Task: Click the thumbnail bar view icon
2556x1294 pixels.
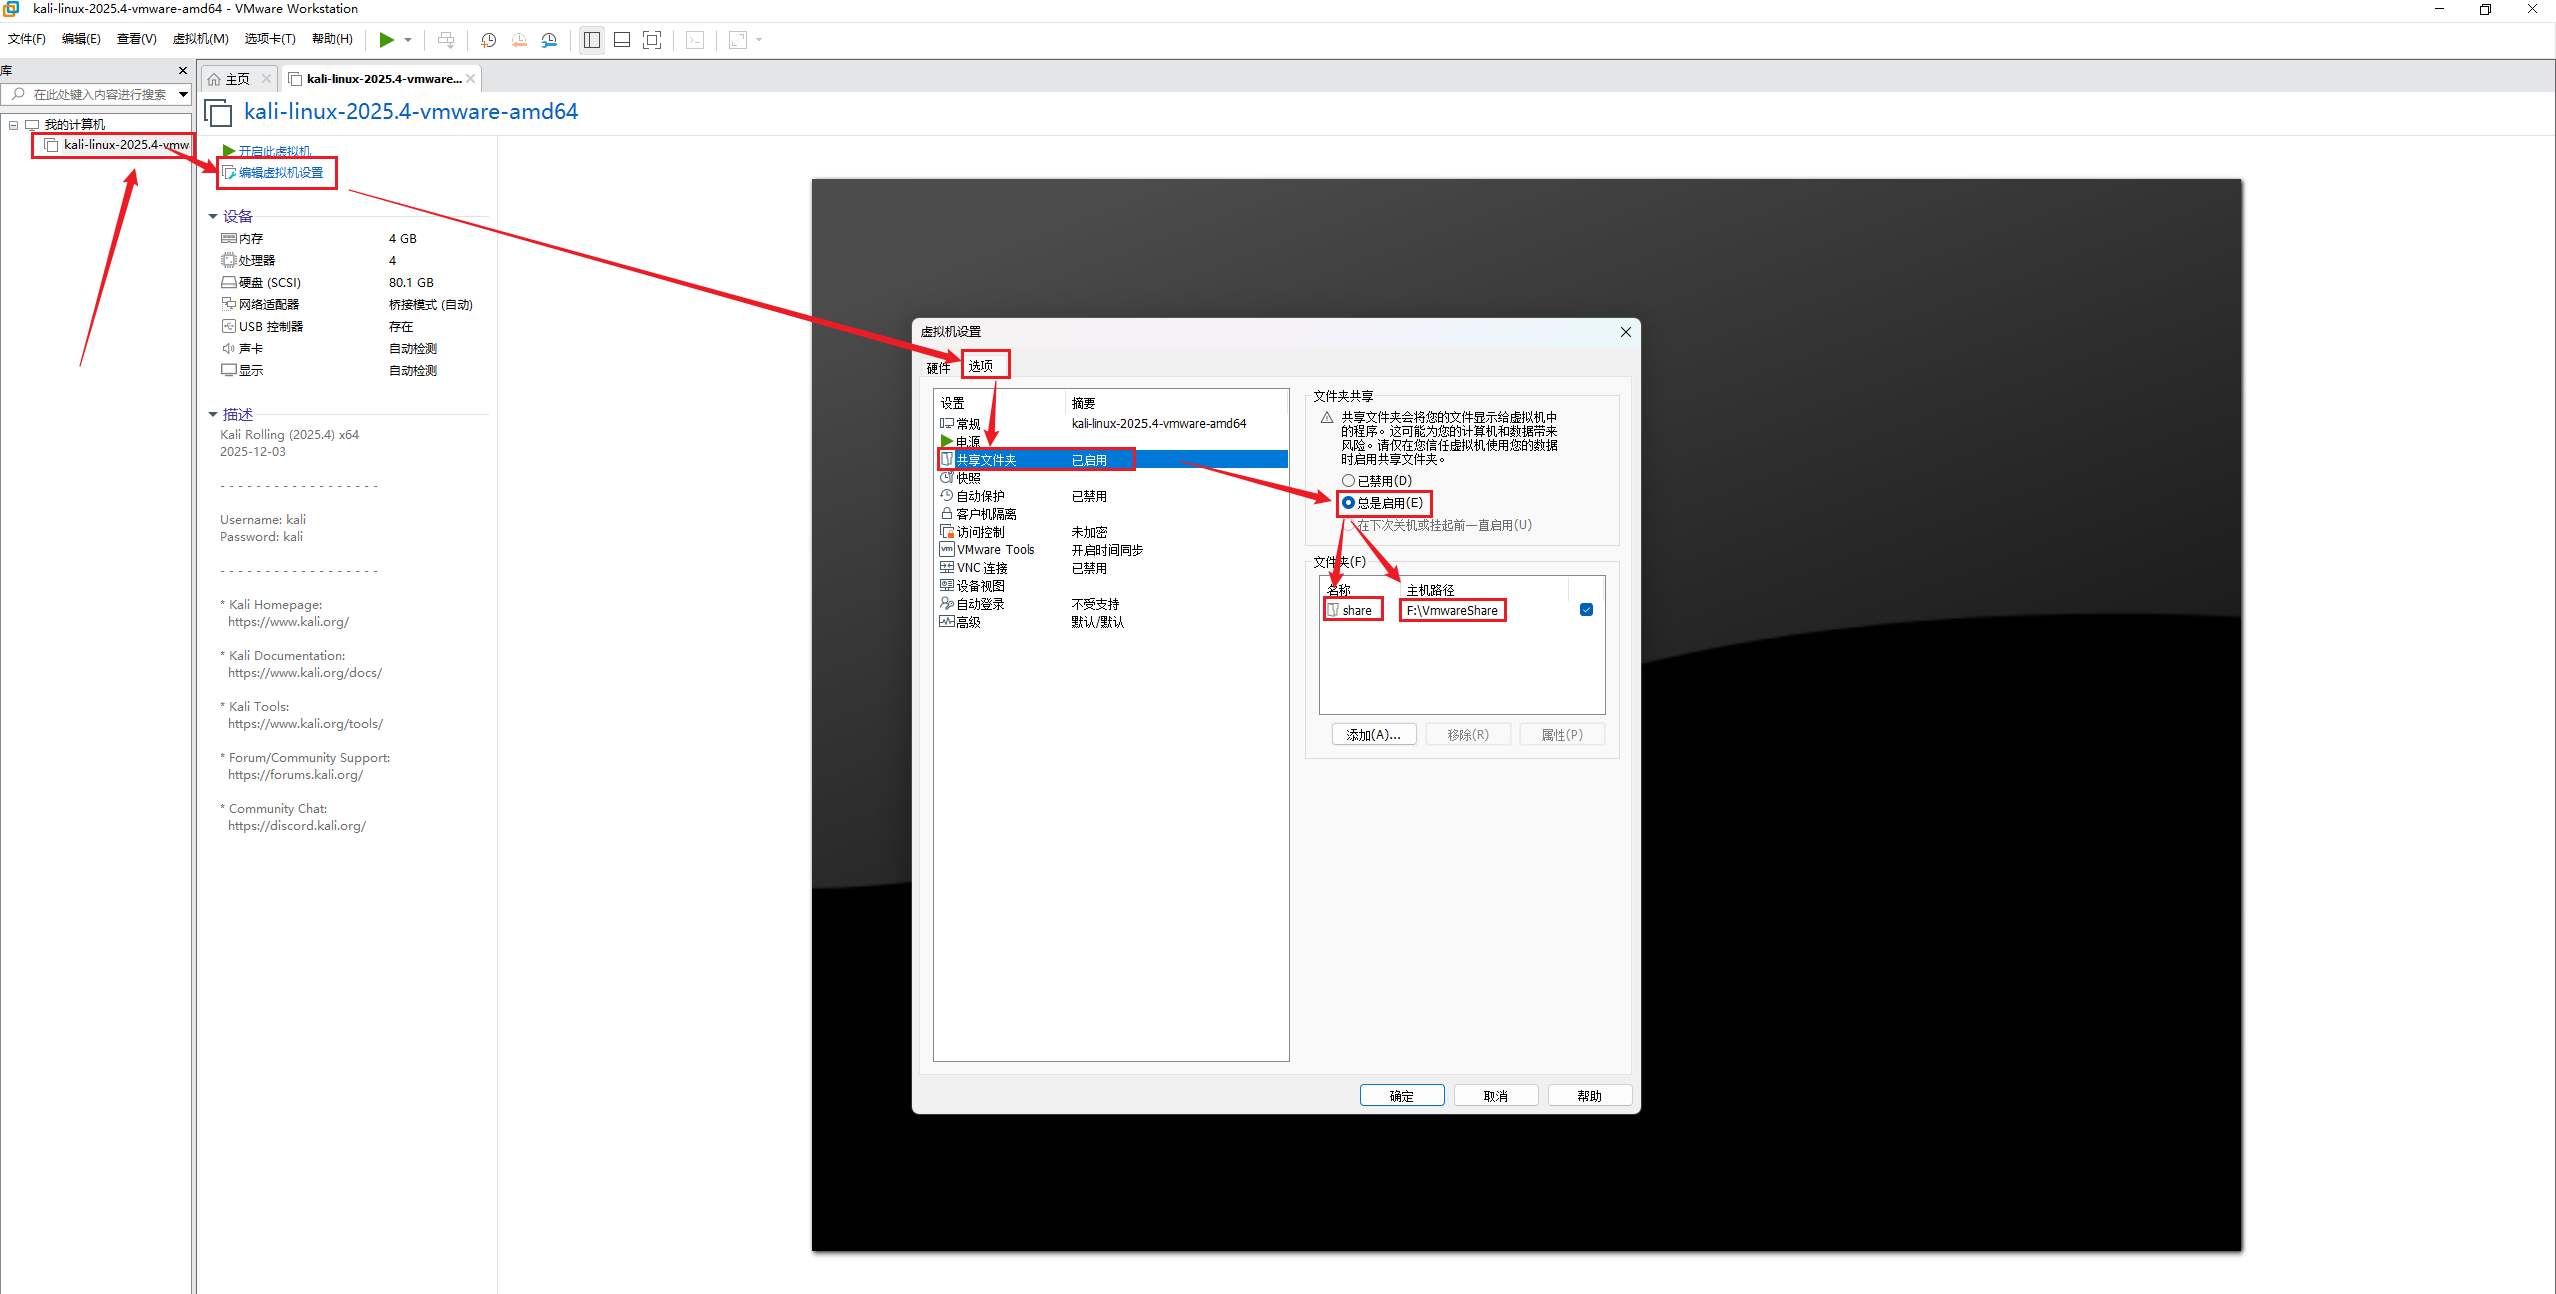Action: pos(622,40)
